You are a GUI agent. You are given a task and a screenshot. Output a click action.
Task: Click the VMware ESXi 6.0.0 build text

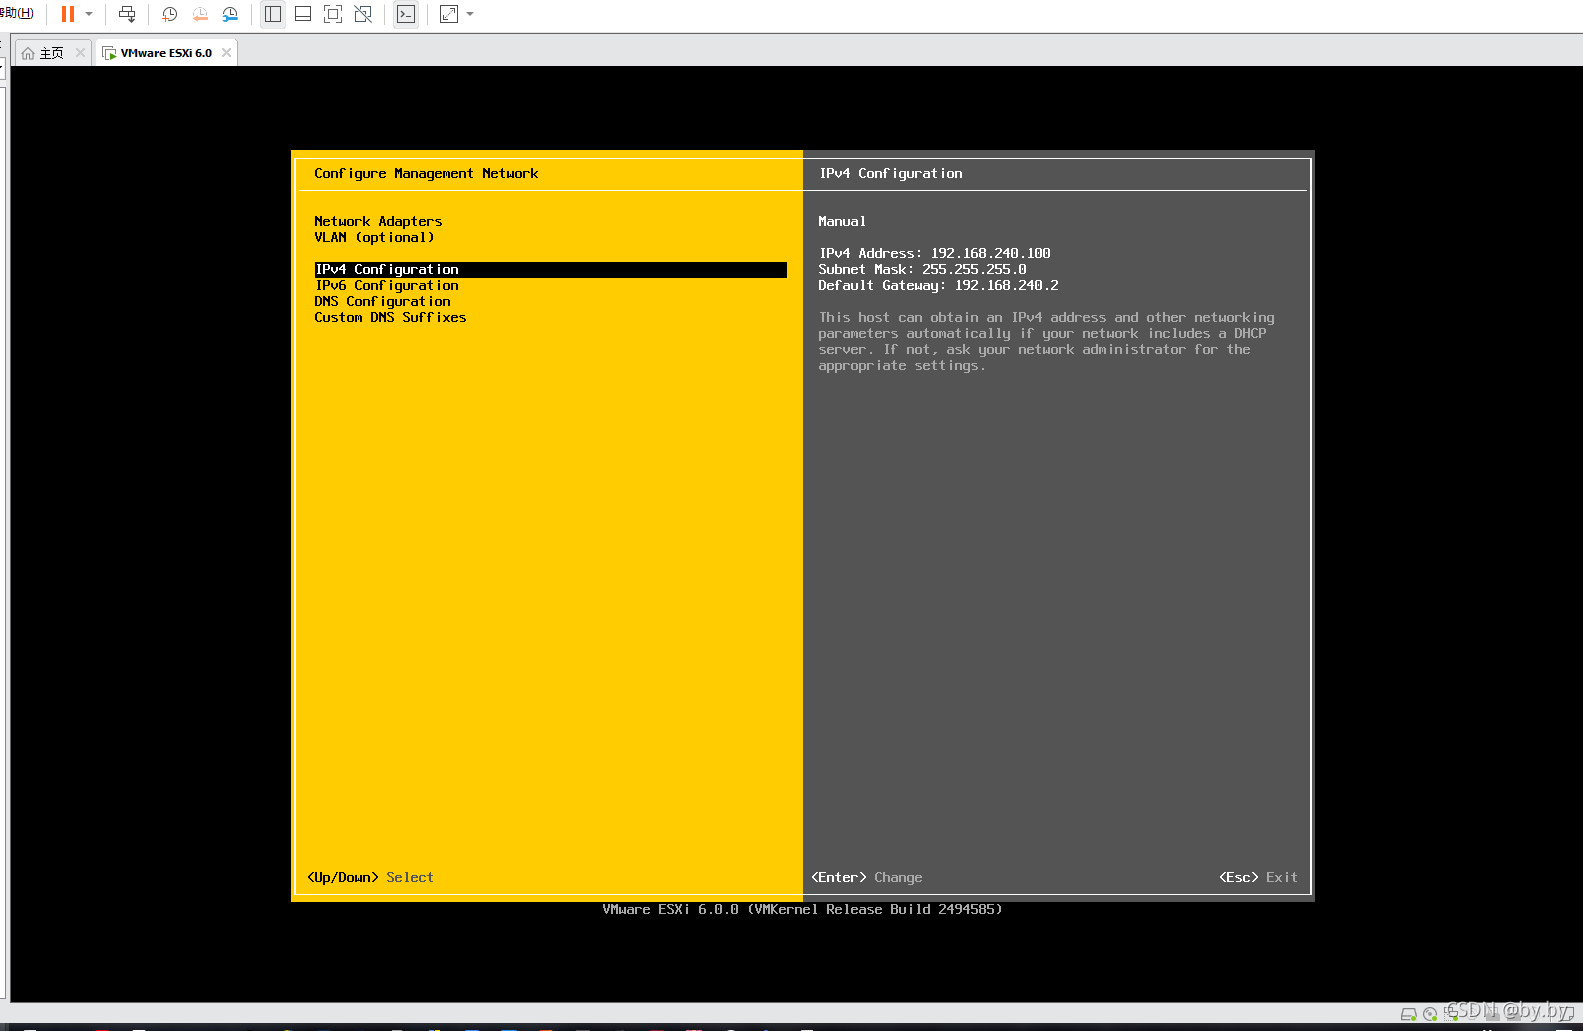802,909
